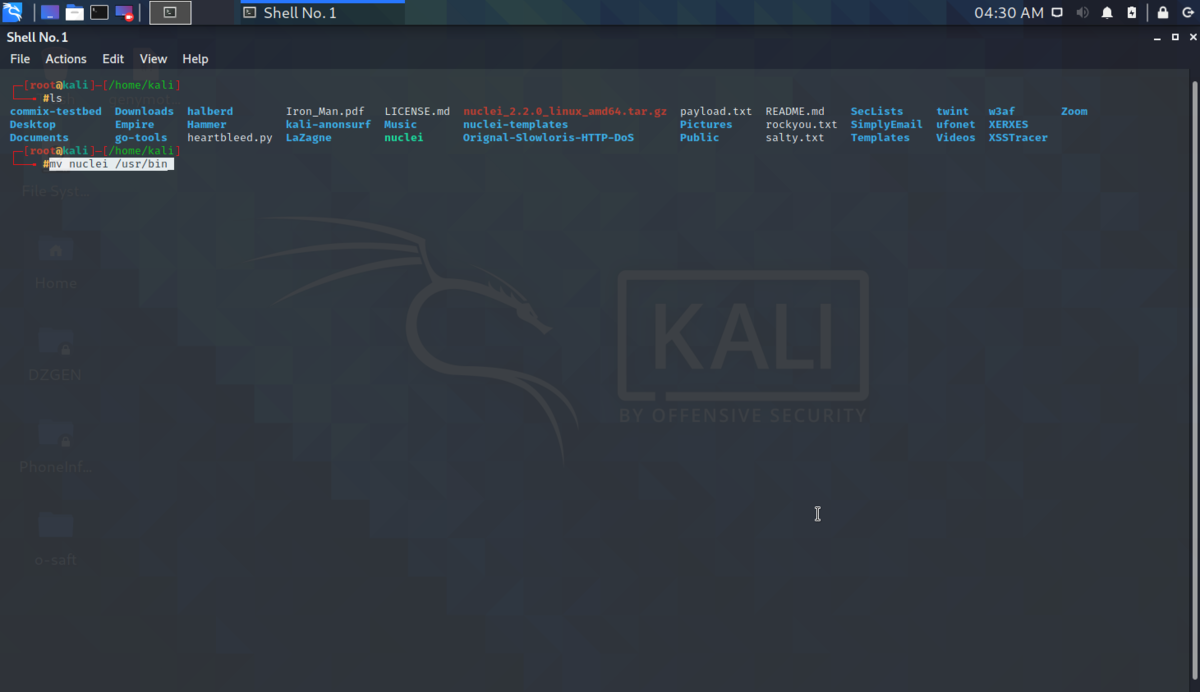Click 'payload.txt' file name
This screenshot has width=1200, height=692.
(716, 111)
